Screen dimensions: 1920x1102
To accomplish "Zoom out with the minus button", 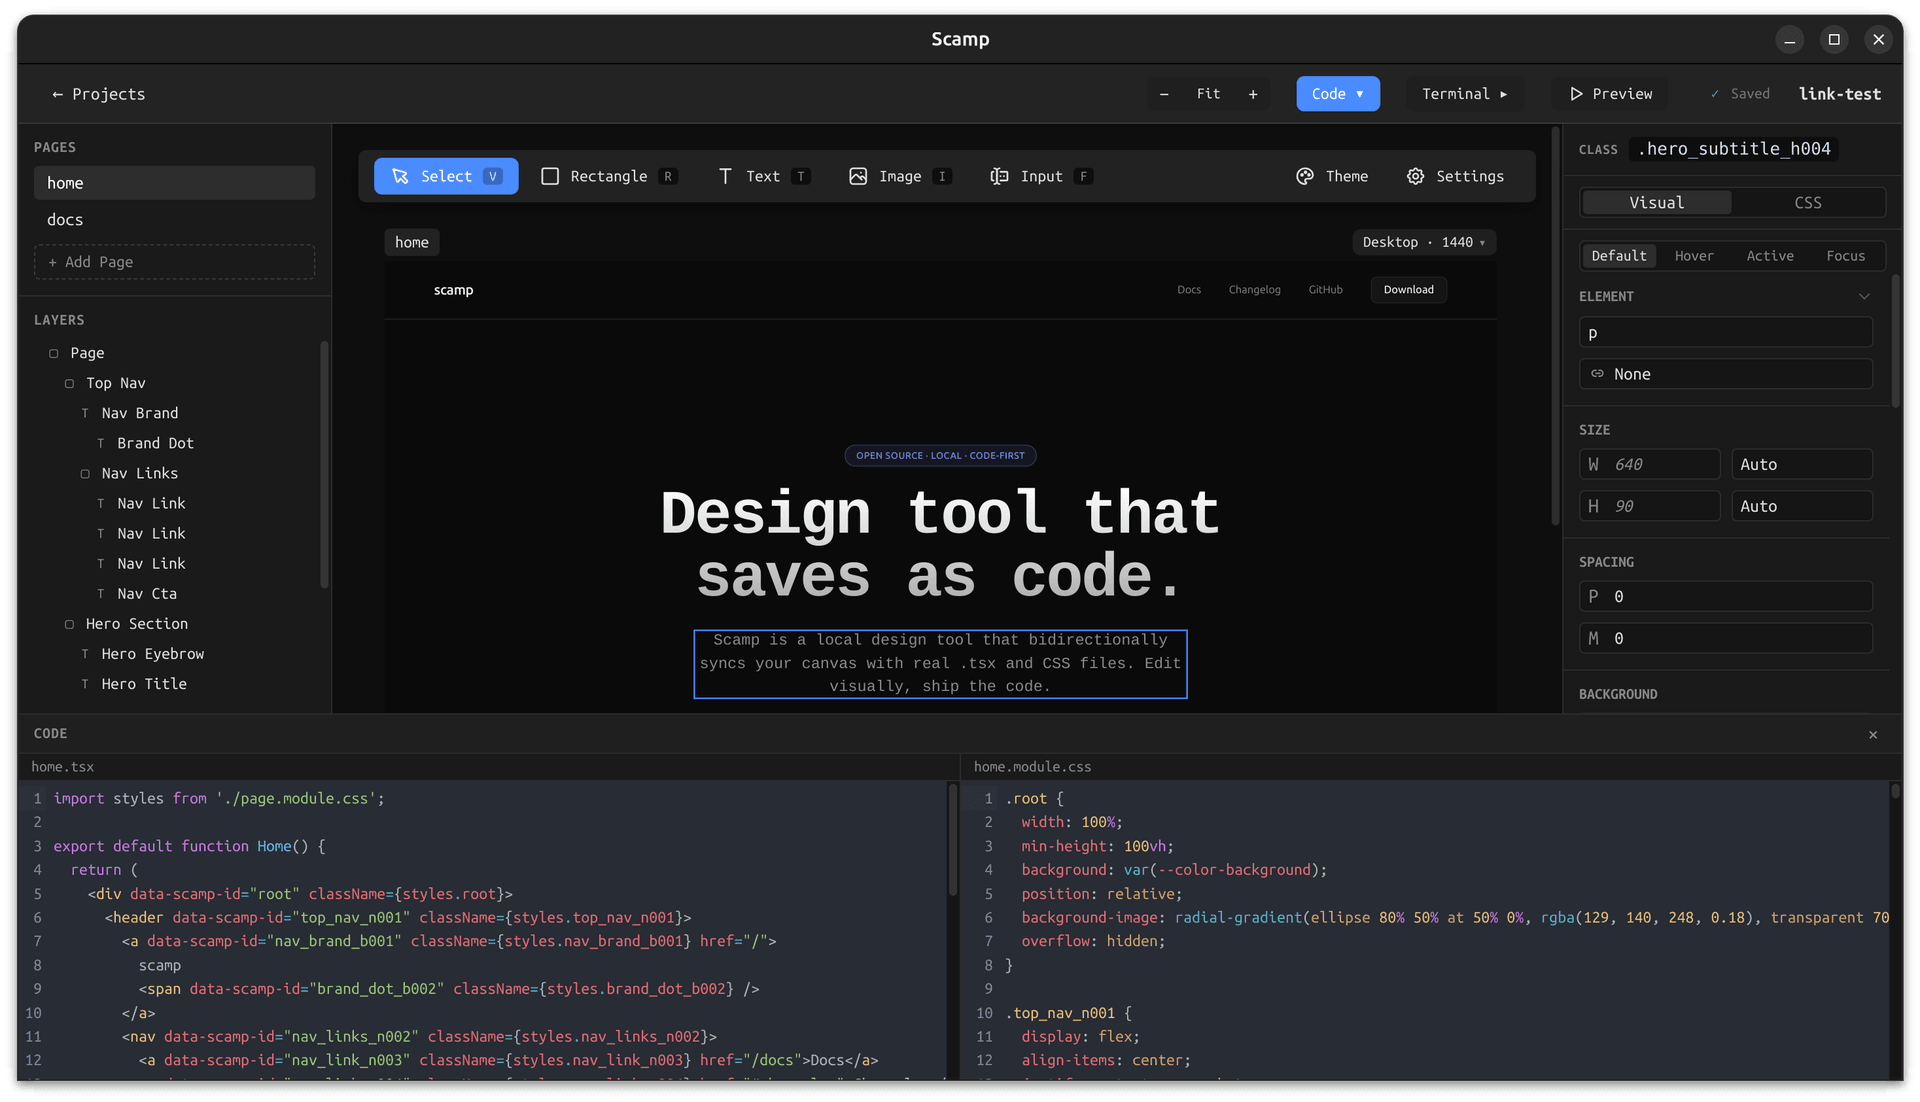I will point(1164,94).
